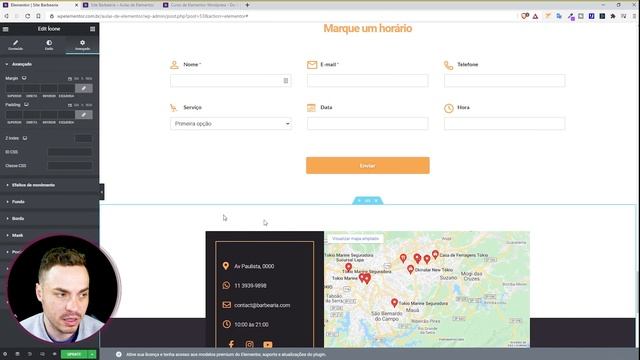Reload the browser page
Viewport: 640px width, 360px height.
pos(27,16)
